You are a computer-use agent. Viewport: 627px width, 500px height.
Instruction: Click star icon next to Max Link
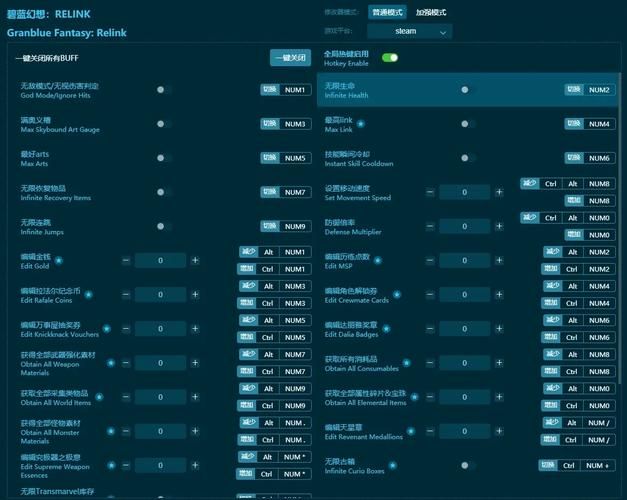pyautogui.click(x=361, y=124)
